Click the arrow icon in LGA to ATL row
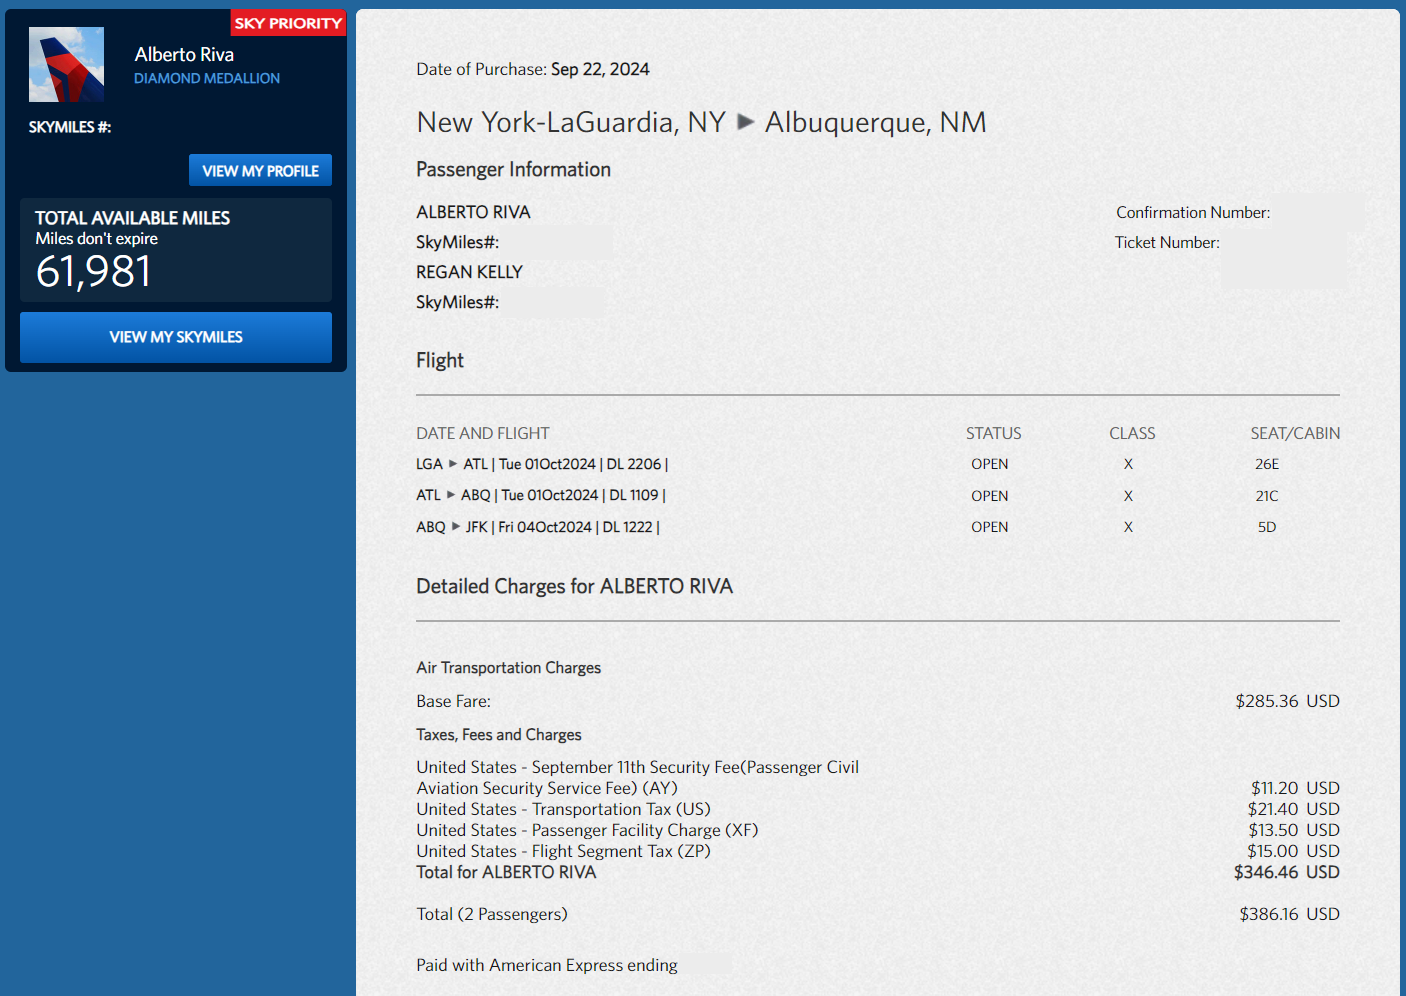The width and height of the screenshot is (1406, 996). (453, 463)
